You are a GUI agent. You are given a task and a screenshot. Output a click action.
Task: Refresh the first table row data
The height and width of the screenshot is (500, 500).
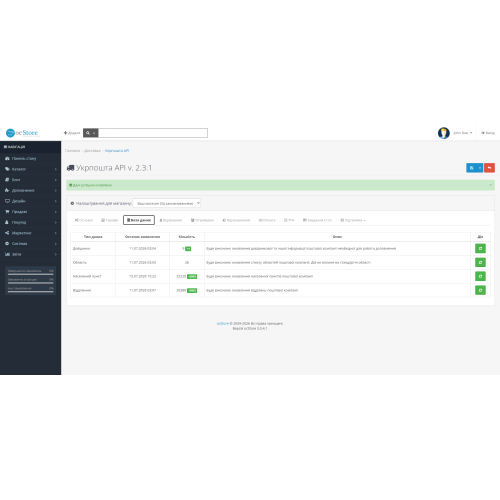tap(480, 248)
